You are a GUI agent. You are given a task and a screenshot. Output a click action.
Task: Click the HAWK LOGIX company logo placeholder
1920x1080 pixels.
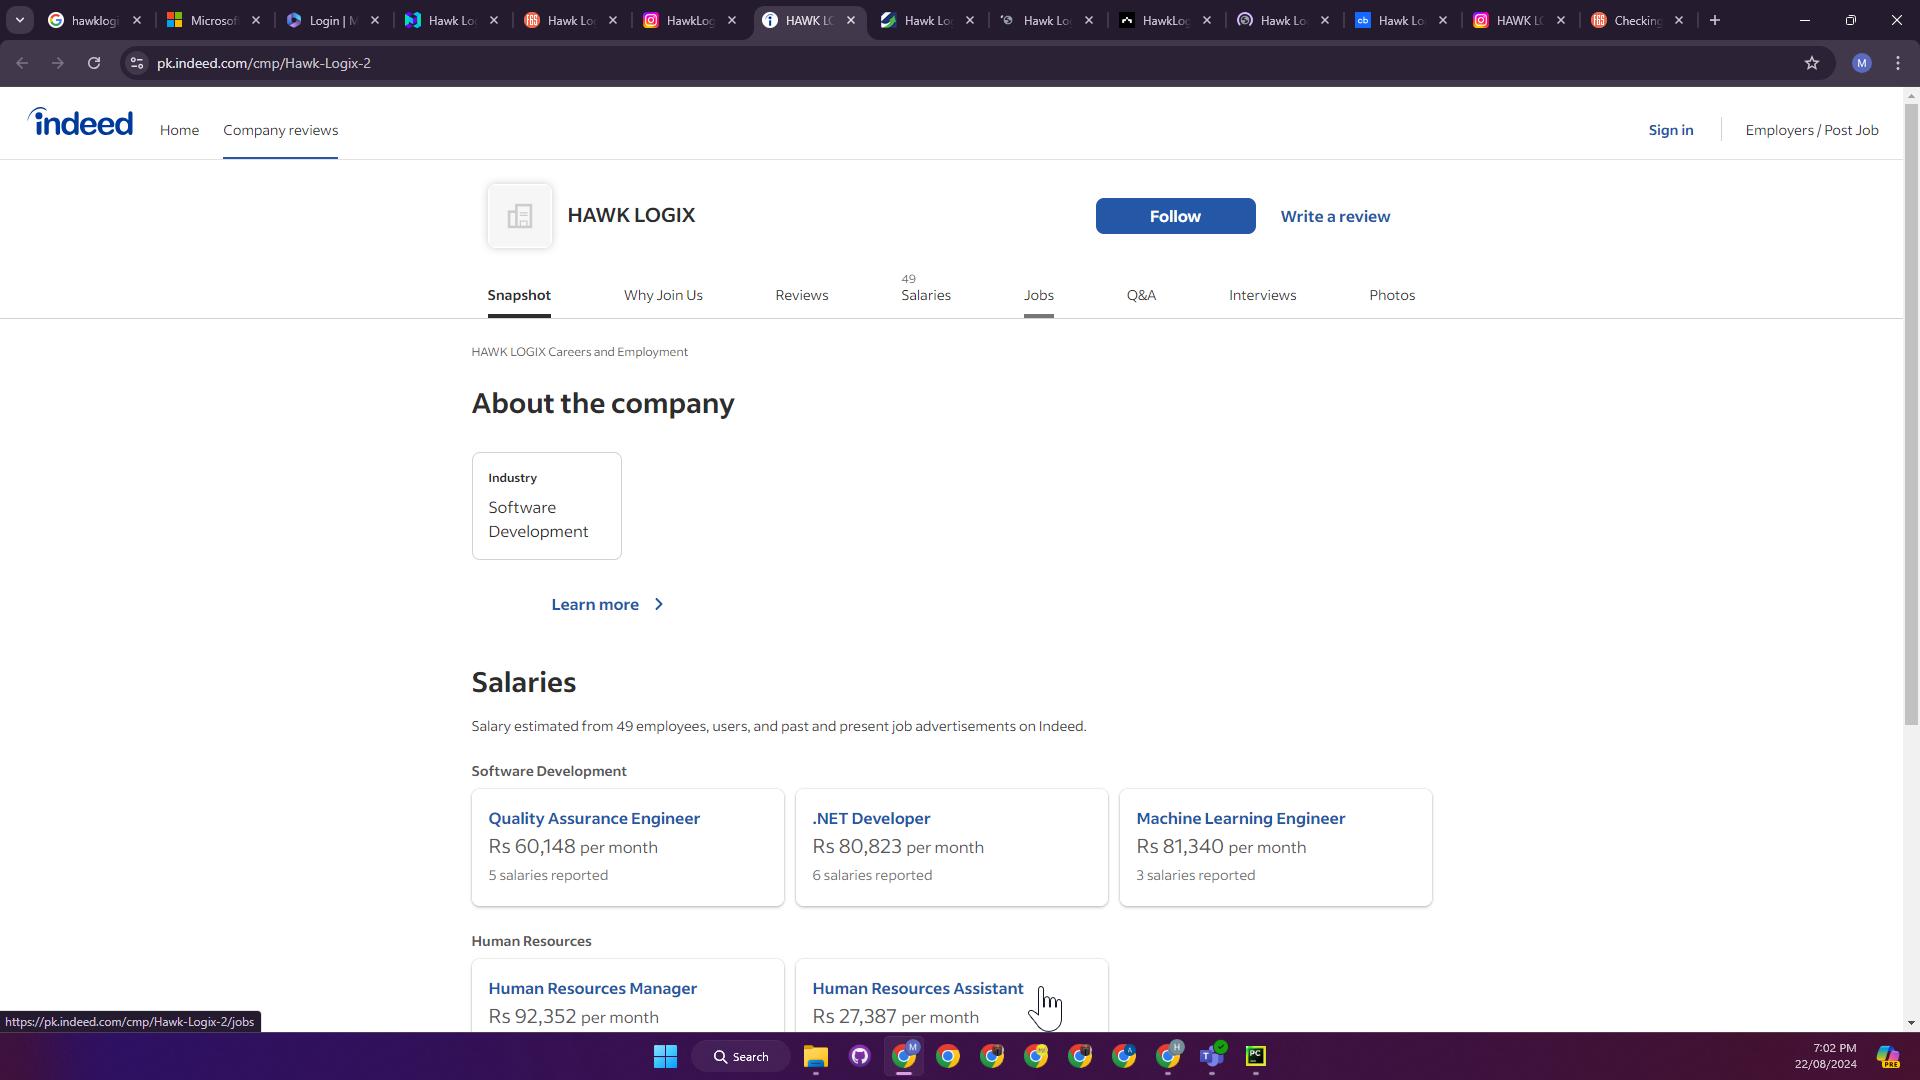pyautogui.click(x=519, y=216)
